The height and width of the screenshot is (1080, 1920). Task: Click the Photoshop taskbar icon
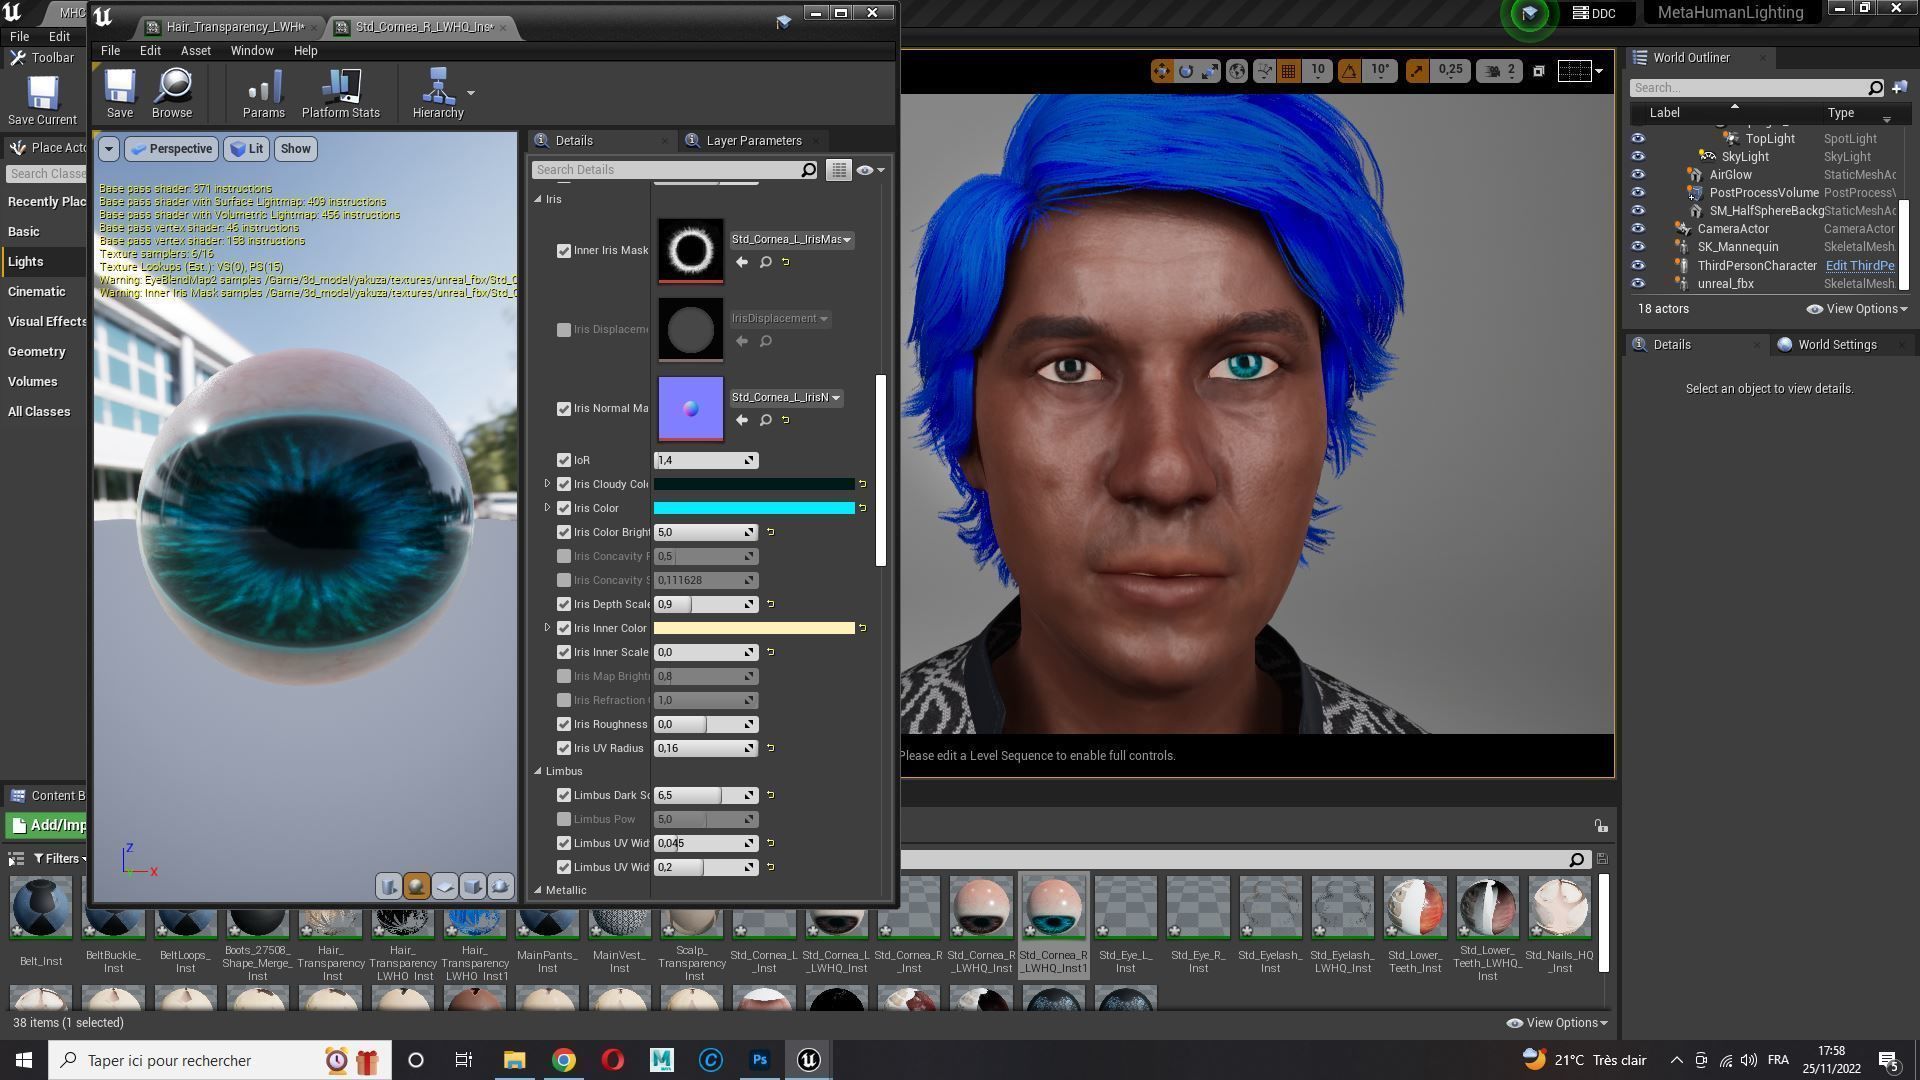coord(760,1060)
